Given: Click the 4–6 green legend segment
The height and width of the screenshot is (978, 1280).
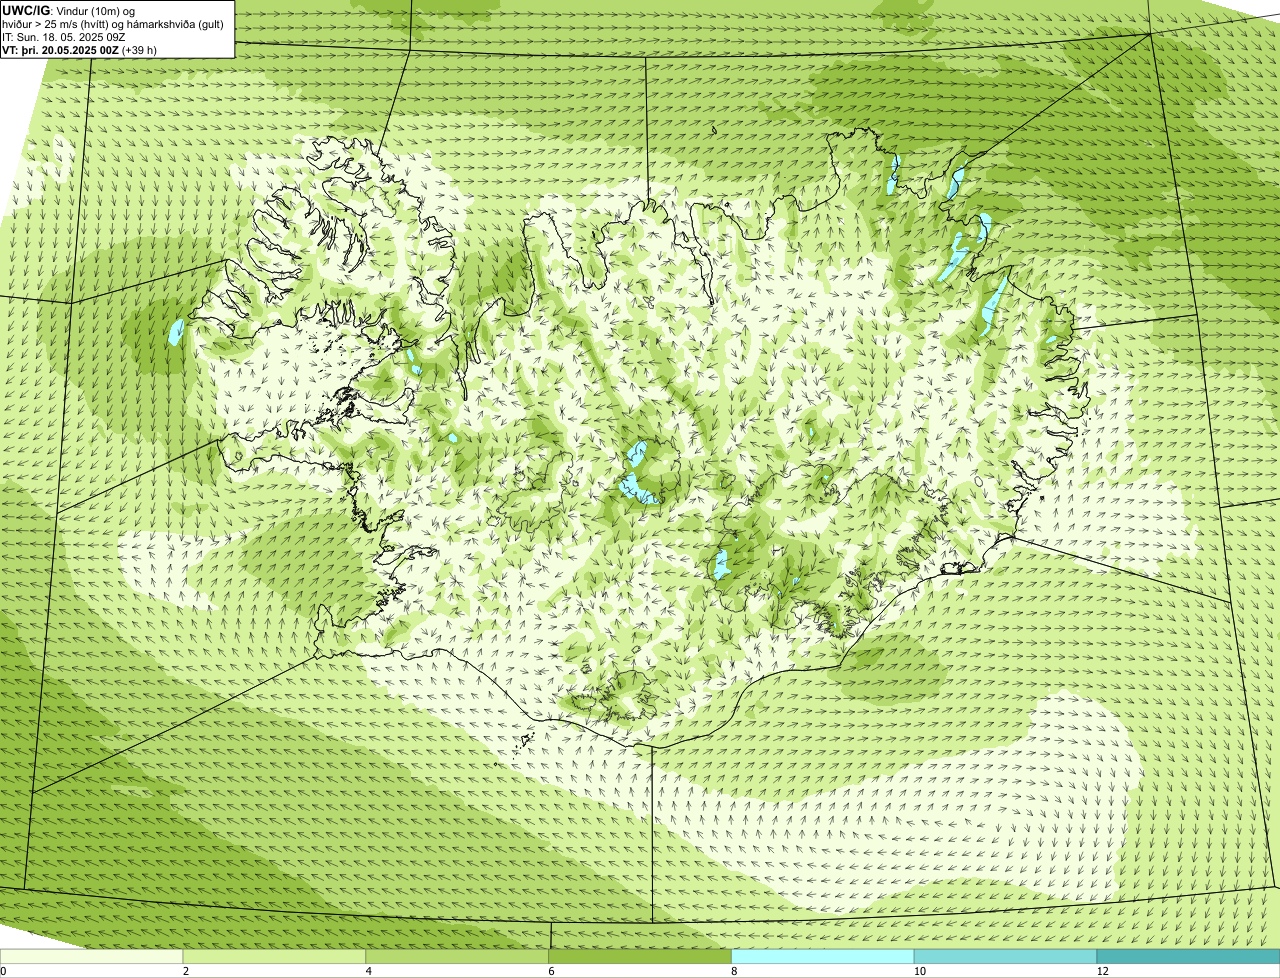Looking at the screenshot, I should pyautogui.click(x=458, y=957).
